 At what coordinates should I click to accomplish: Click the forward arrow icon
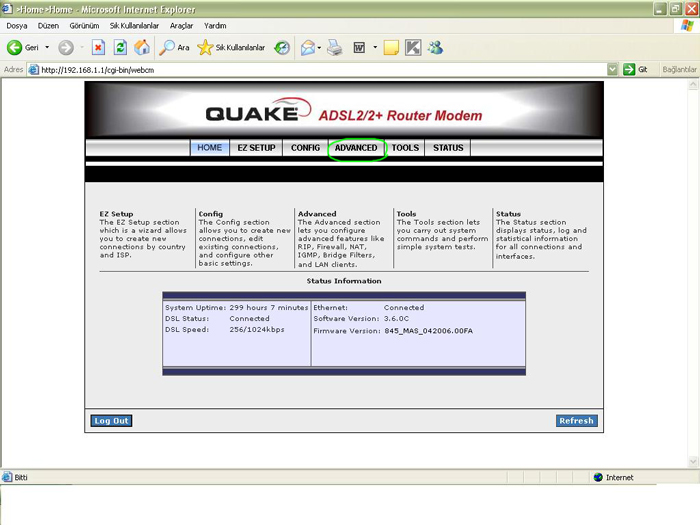pos(66,47)
